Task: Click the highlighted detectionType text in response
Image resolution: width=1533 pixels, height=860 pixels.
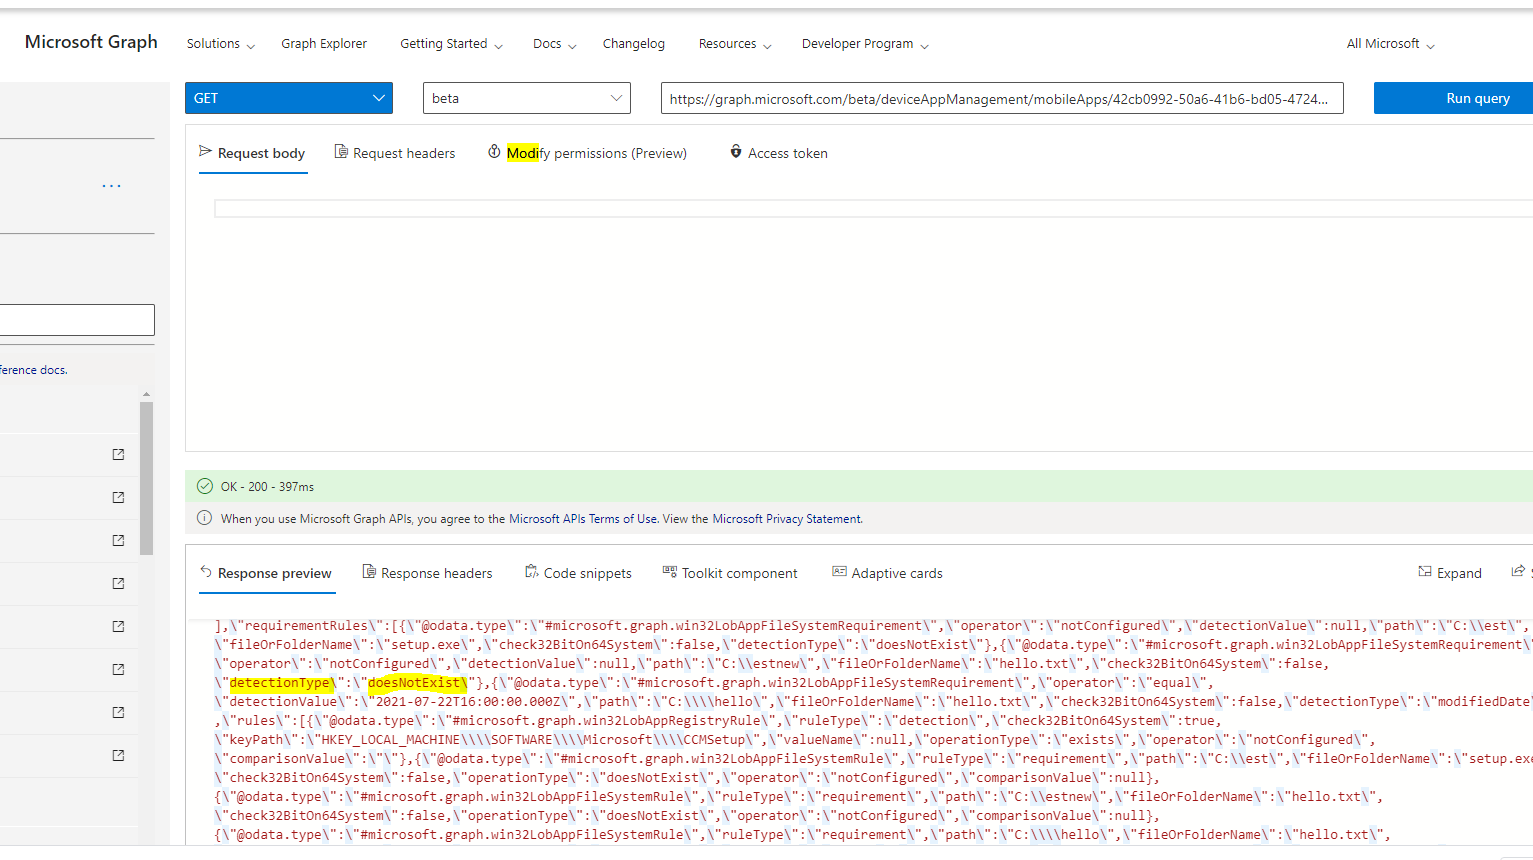Action: [280, 683]
